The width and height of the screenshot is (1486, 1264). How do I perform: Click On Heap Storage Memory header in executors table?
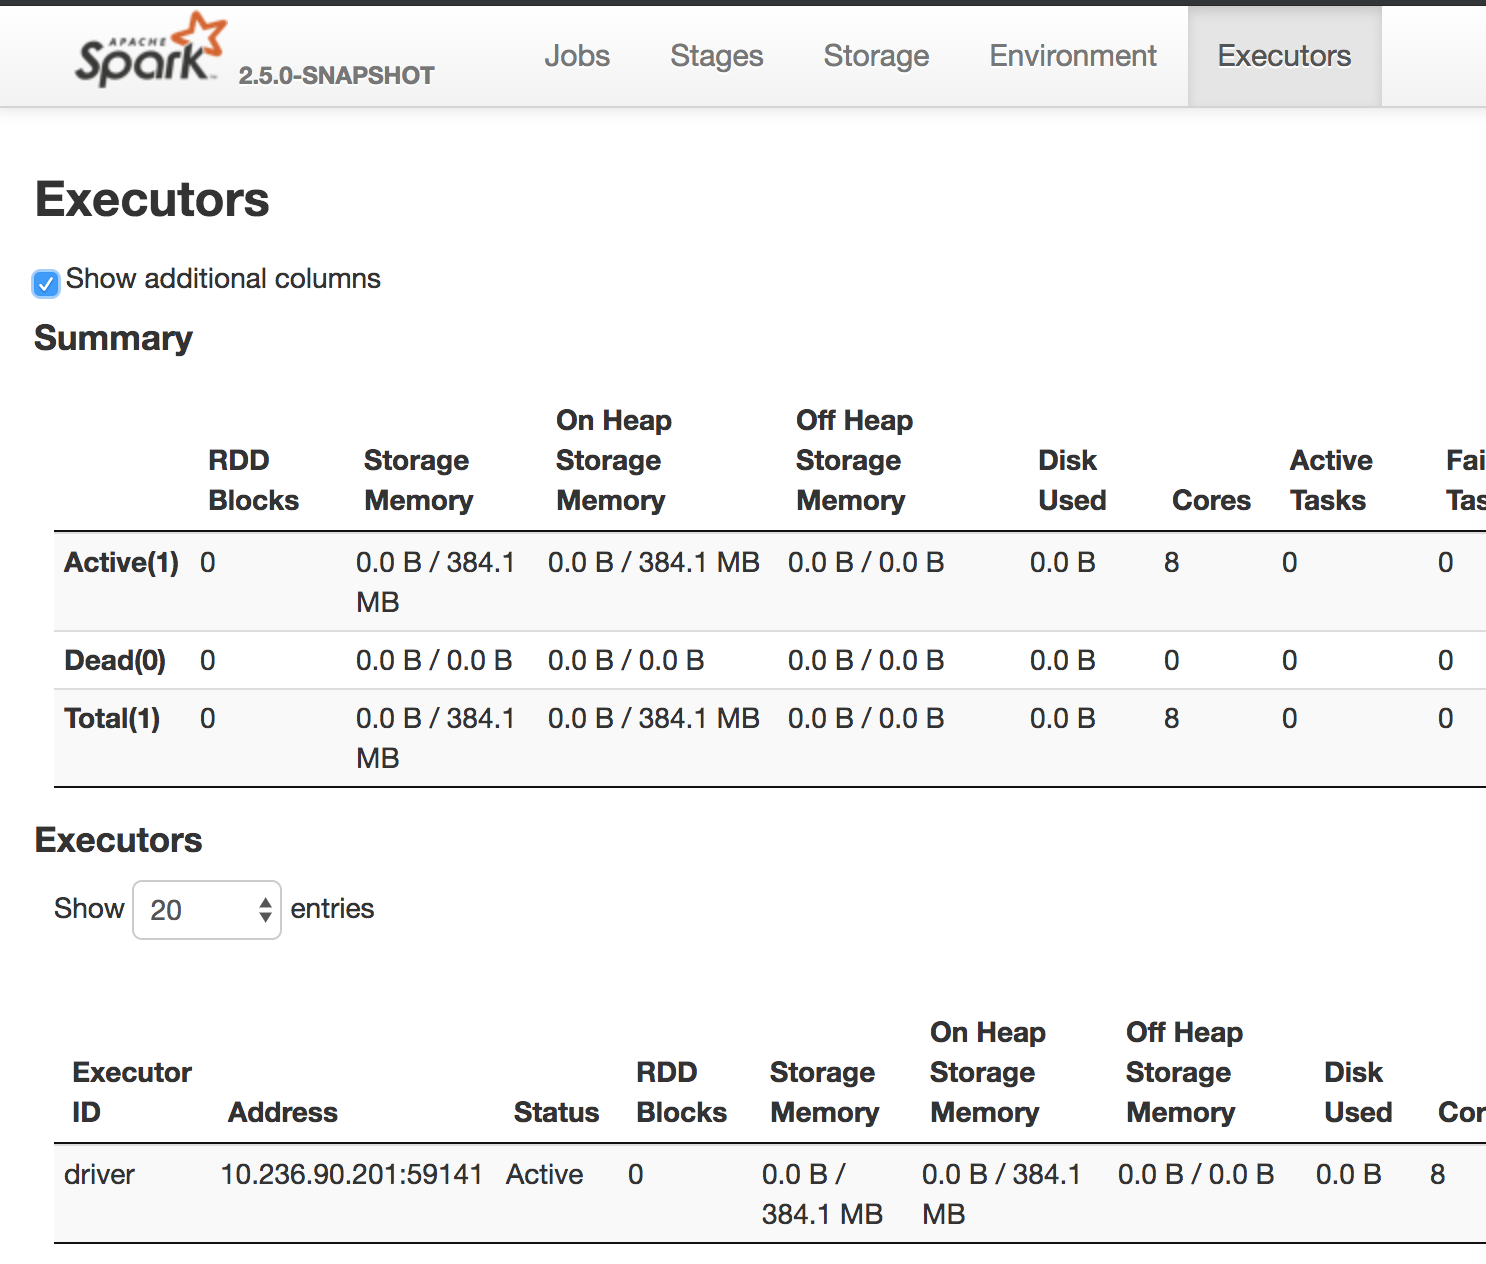point(988,1072)
